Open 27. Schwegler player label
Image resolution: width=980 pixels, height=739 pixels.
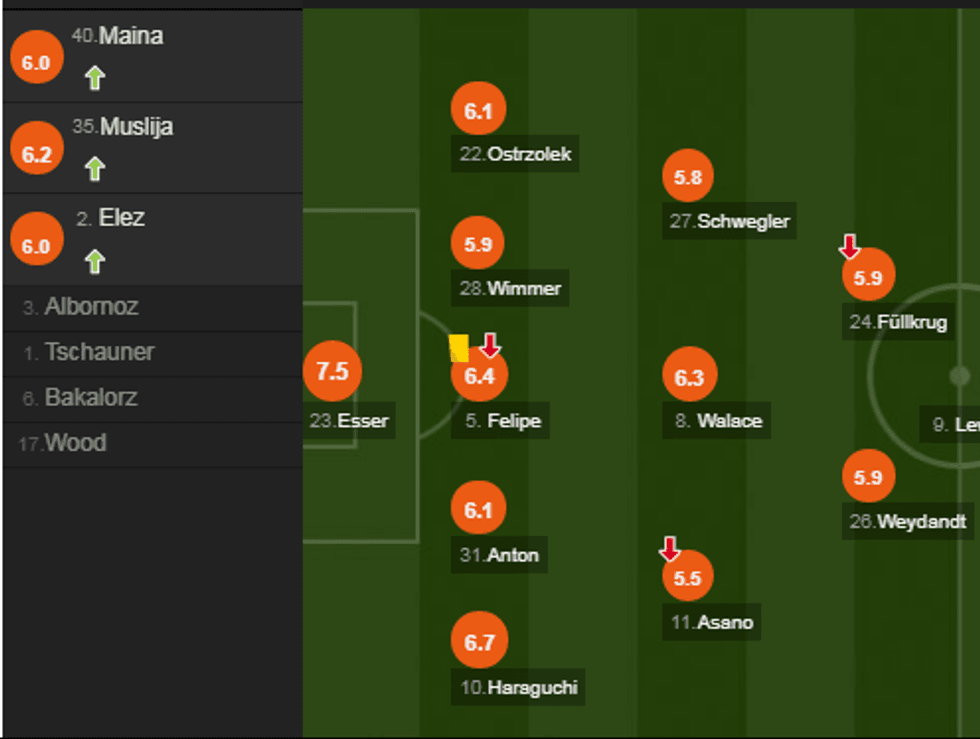730,221
